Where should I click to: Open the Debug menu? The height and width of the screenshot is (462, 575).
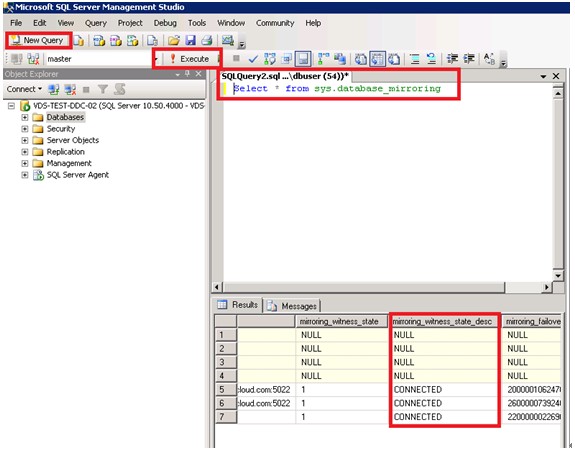(165, 23)
